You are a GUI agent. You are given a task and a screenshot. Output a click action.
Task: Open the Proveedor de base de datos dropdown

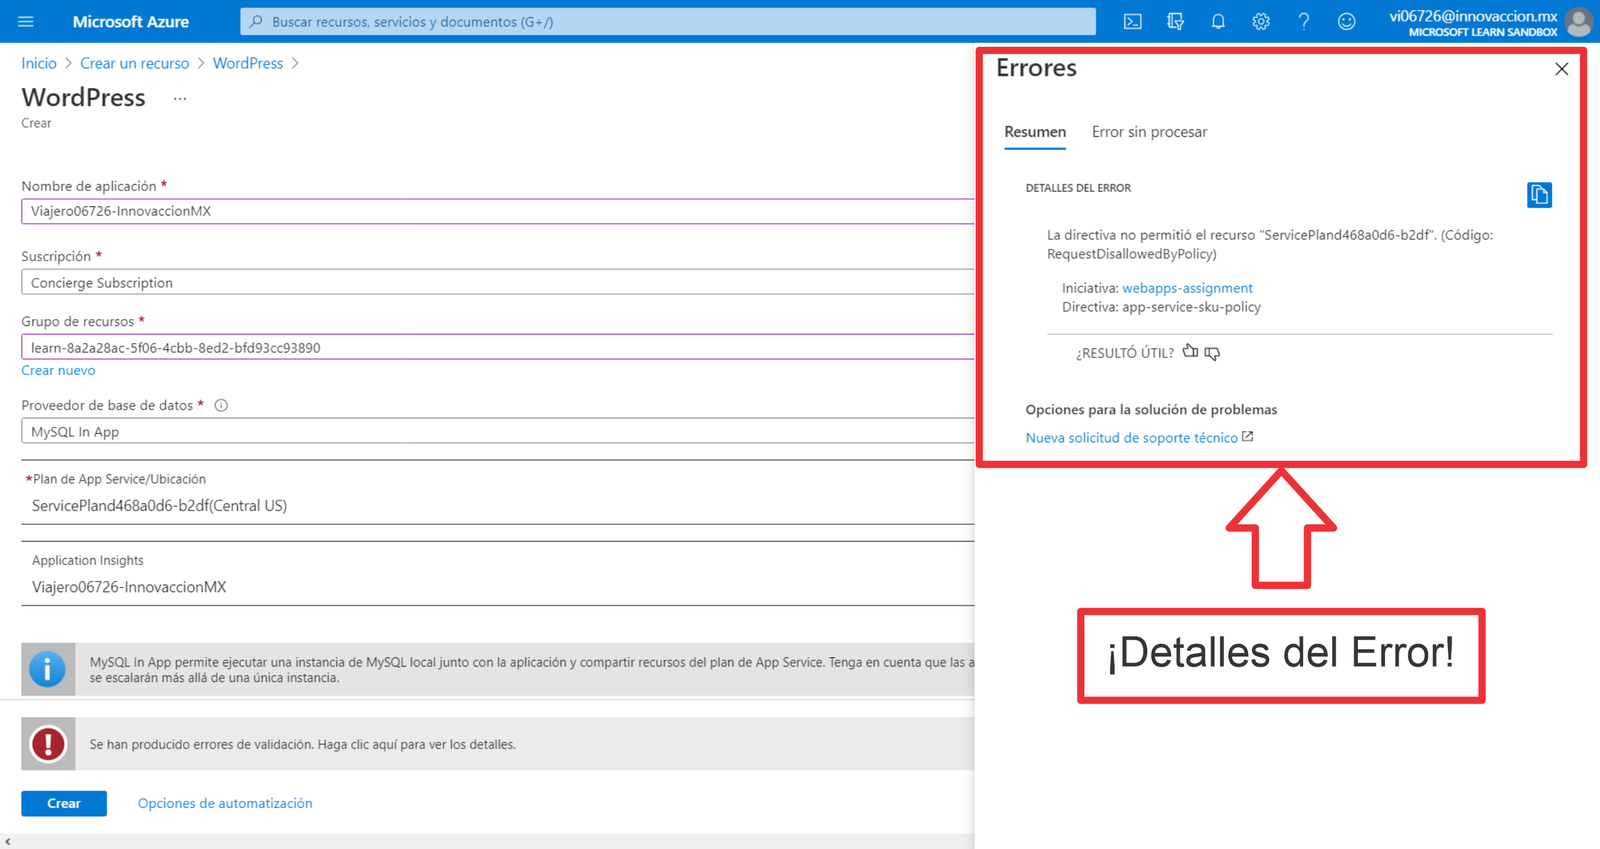pyautogui.click(x=497, y=432)
